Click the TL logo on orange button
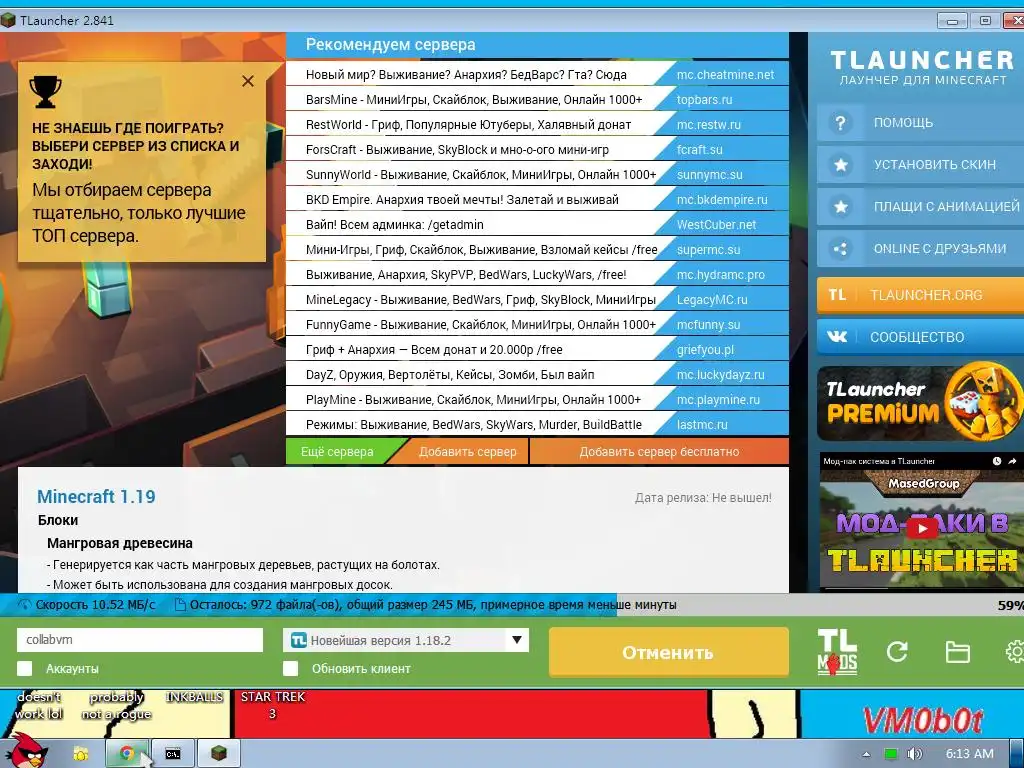Screen dimensions: 1024x768 click(837, 295)
